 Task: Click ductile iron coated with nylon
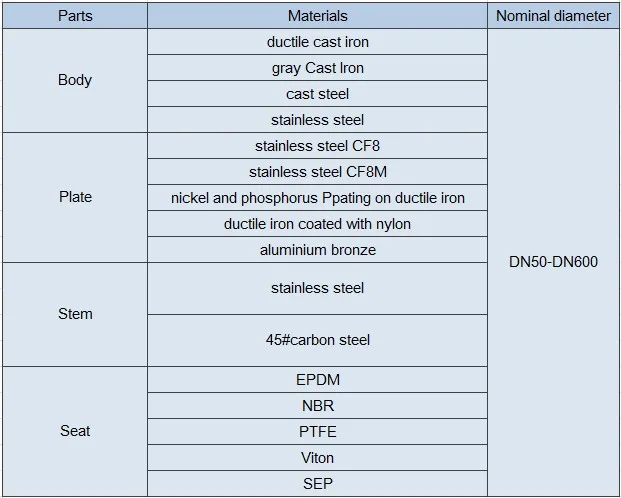(317, 224)
